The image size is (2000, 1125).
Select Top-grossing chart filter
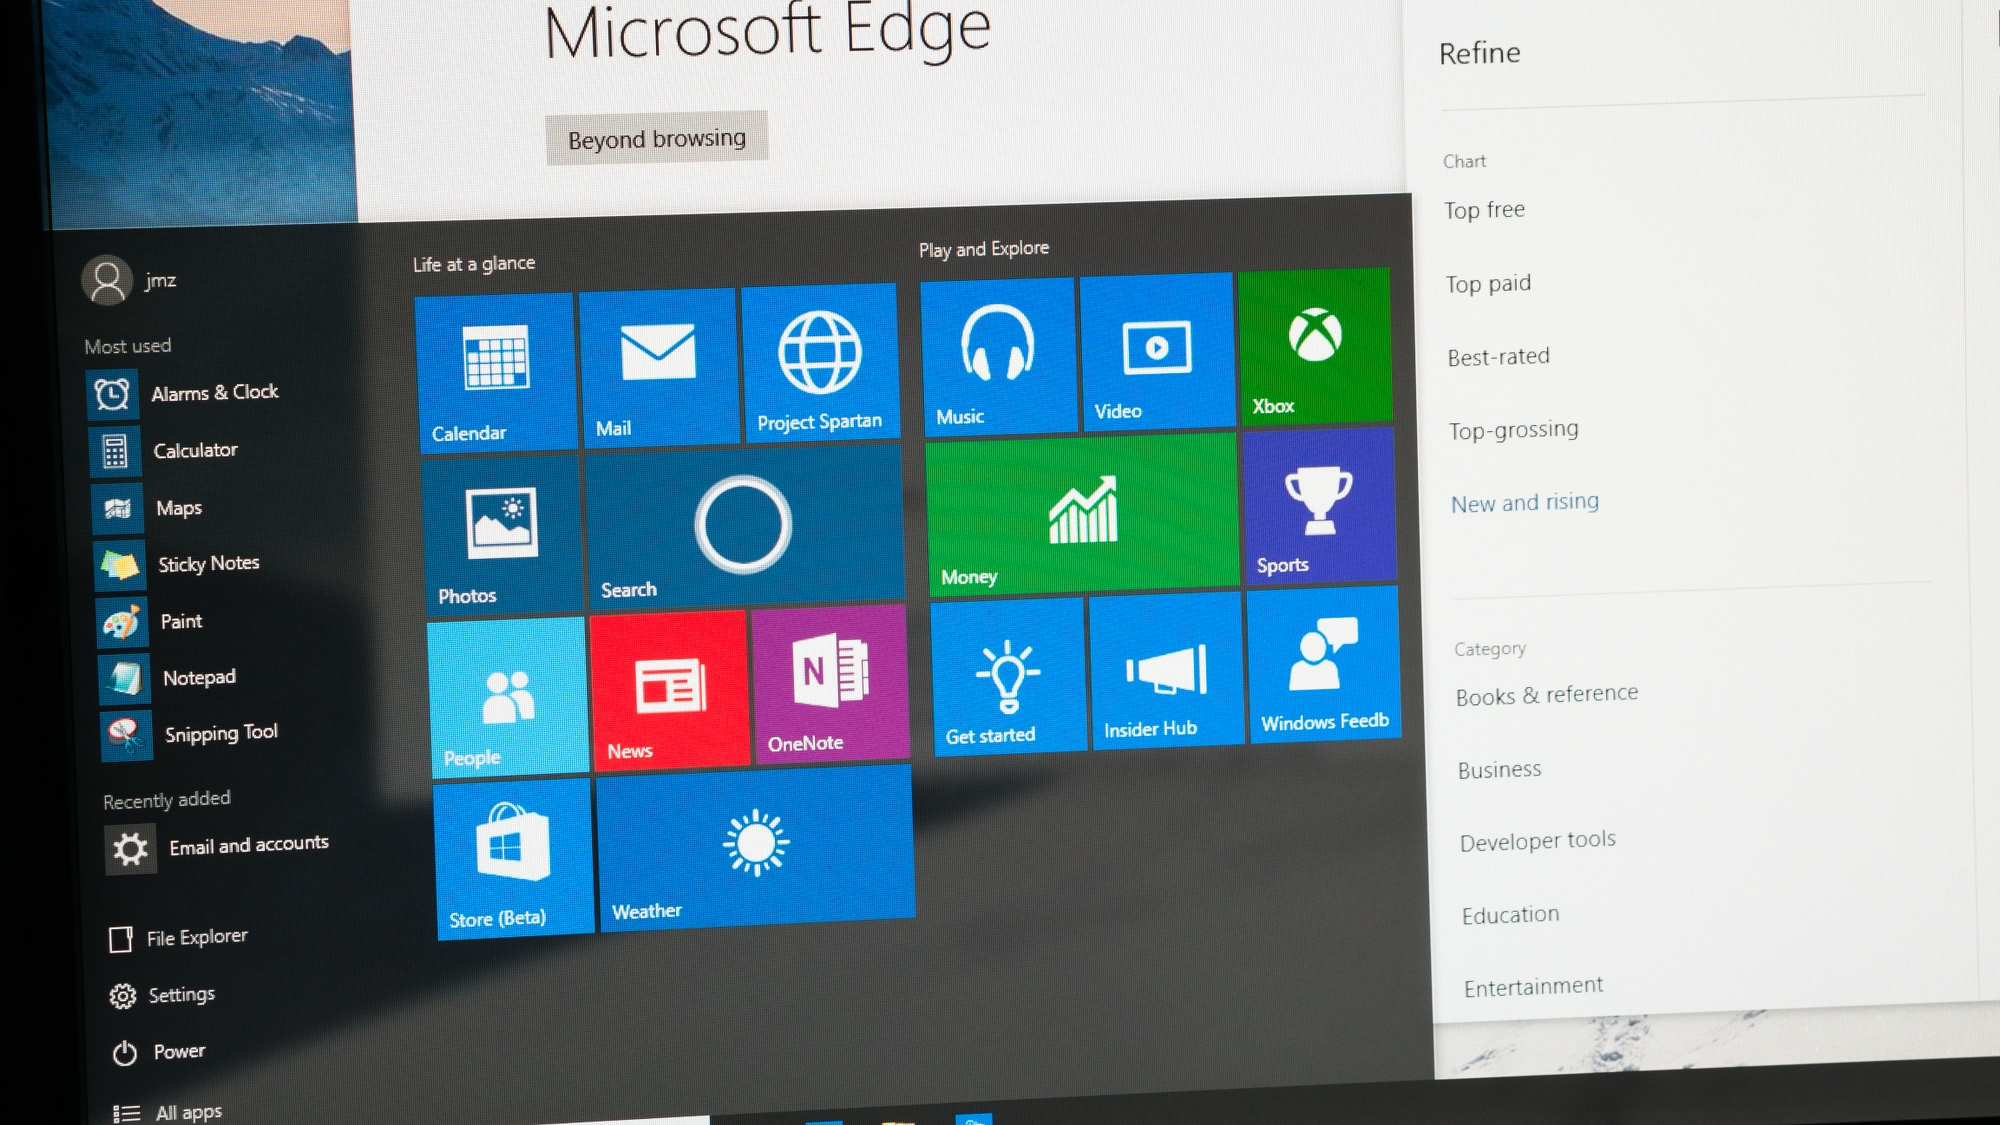click(x=1514, y=430)
